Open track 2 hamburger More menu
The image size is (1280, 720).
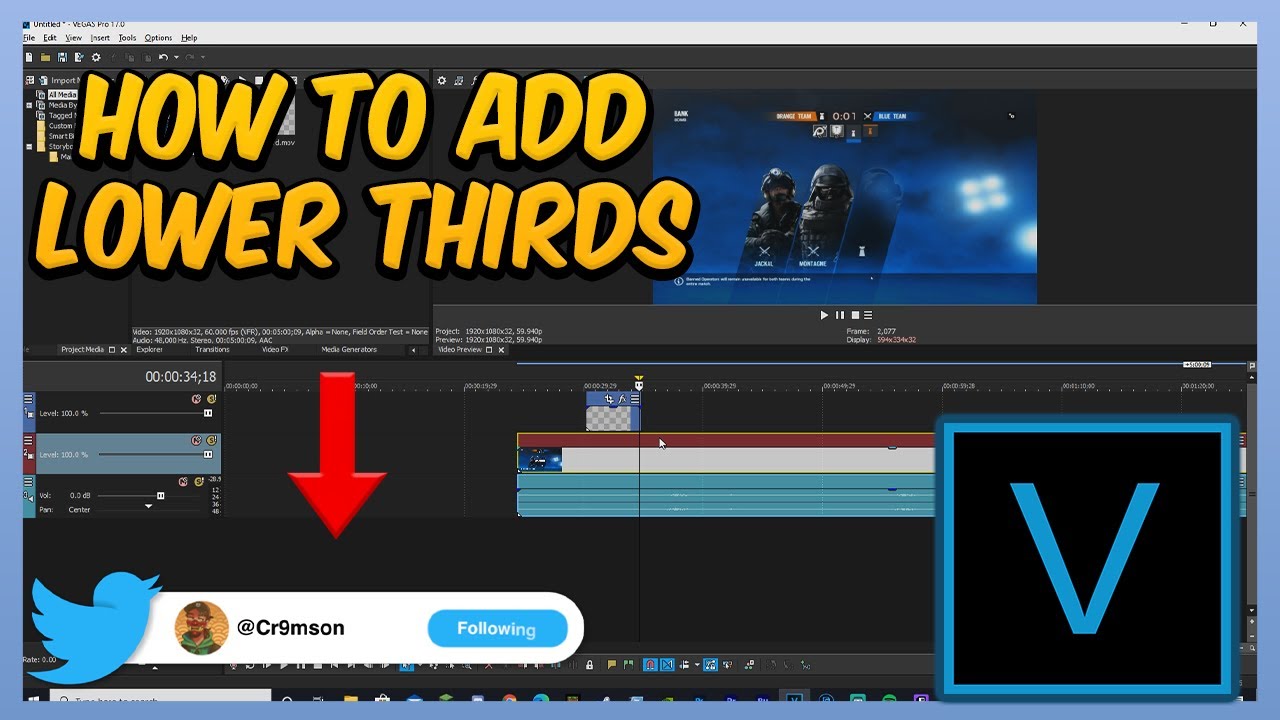click(28, 440)
